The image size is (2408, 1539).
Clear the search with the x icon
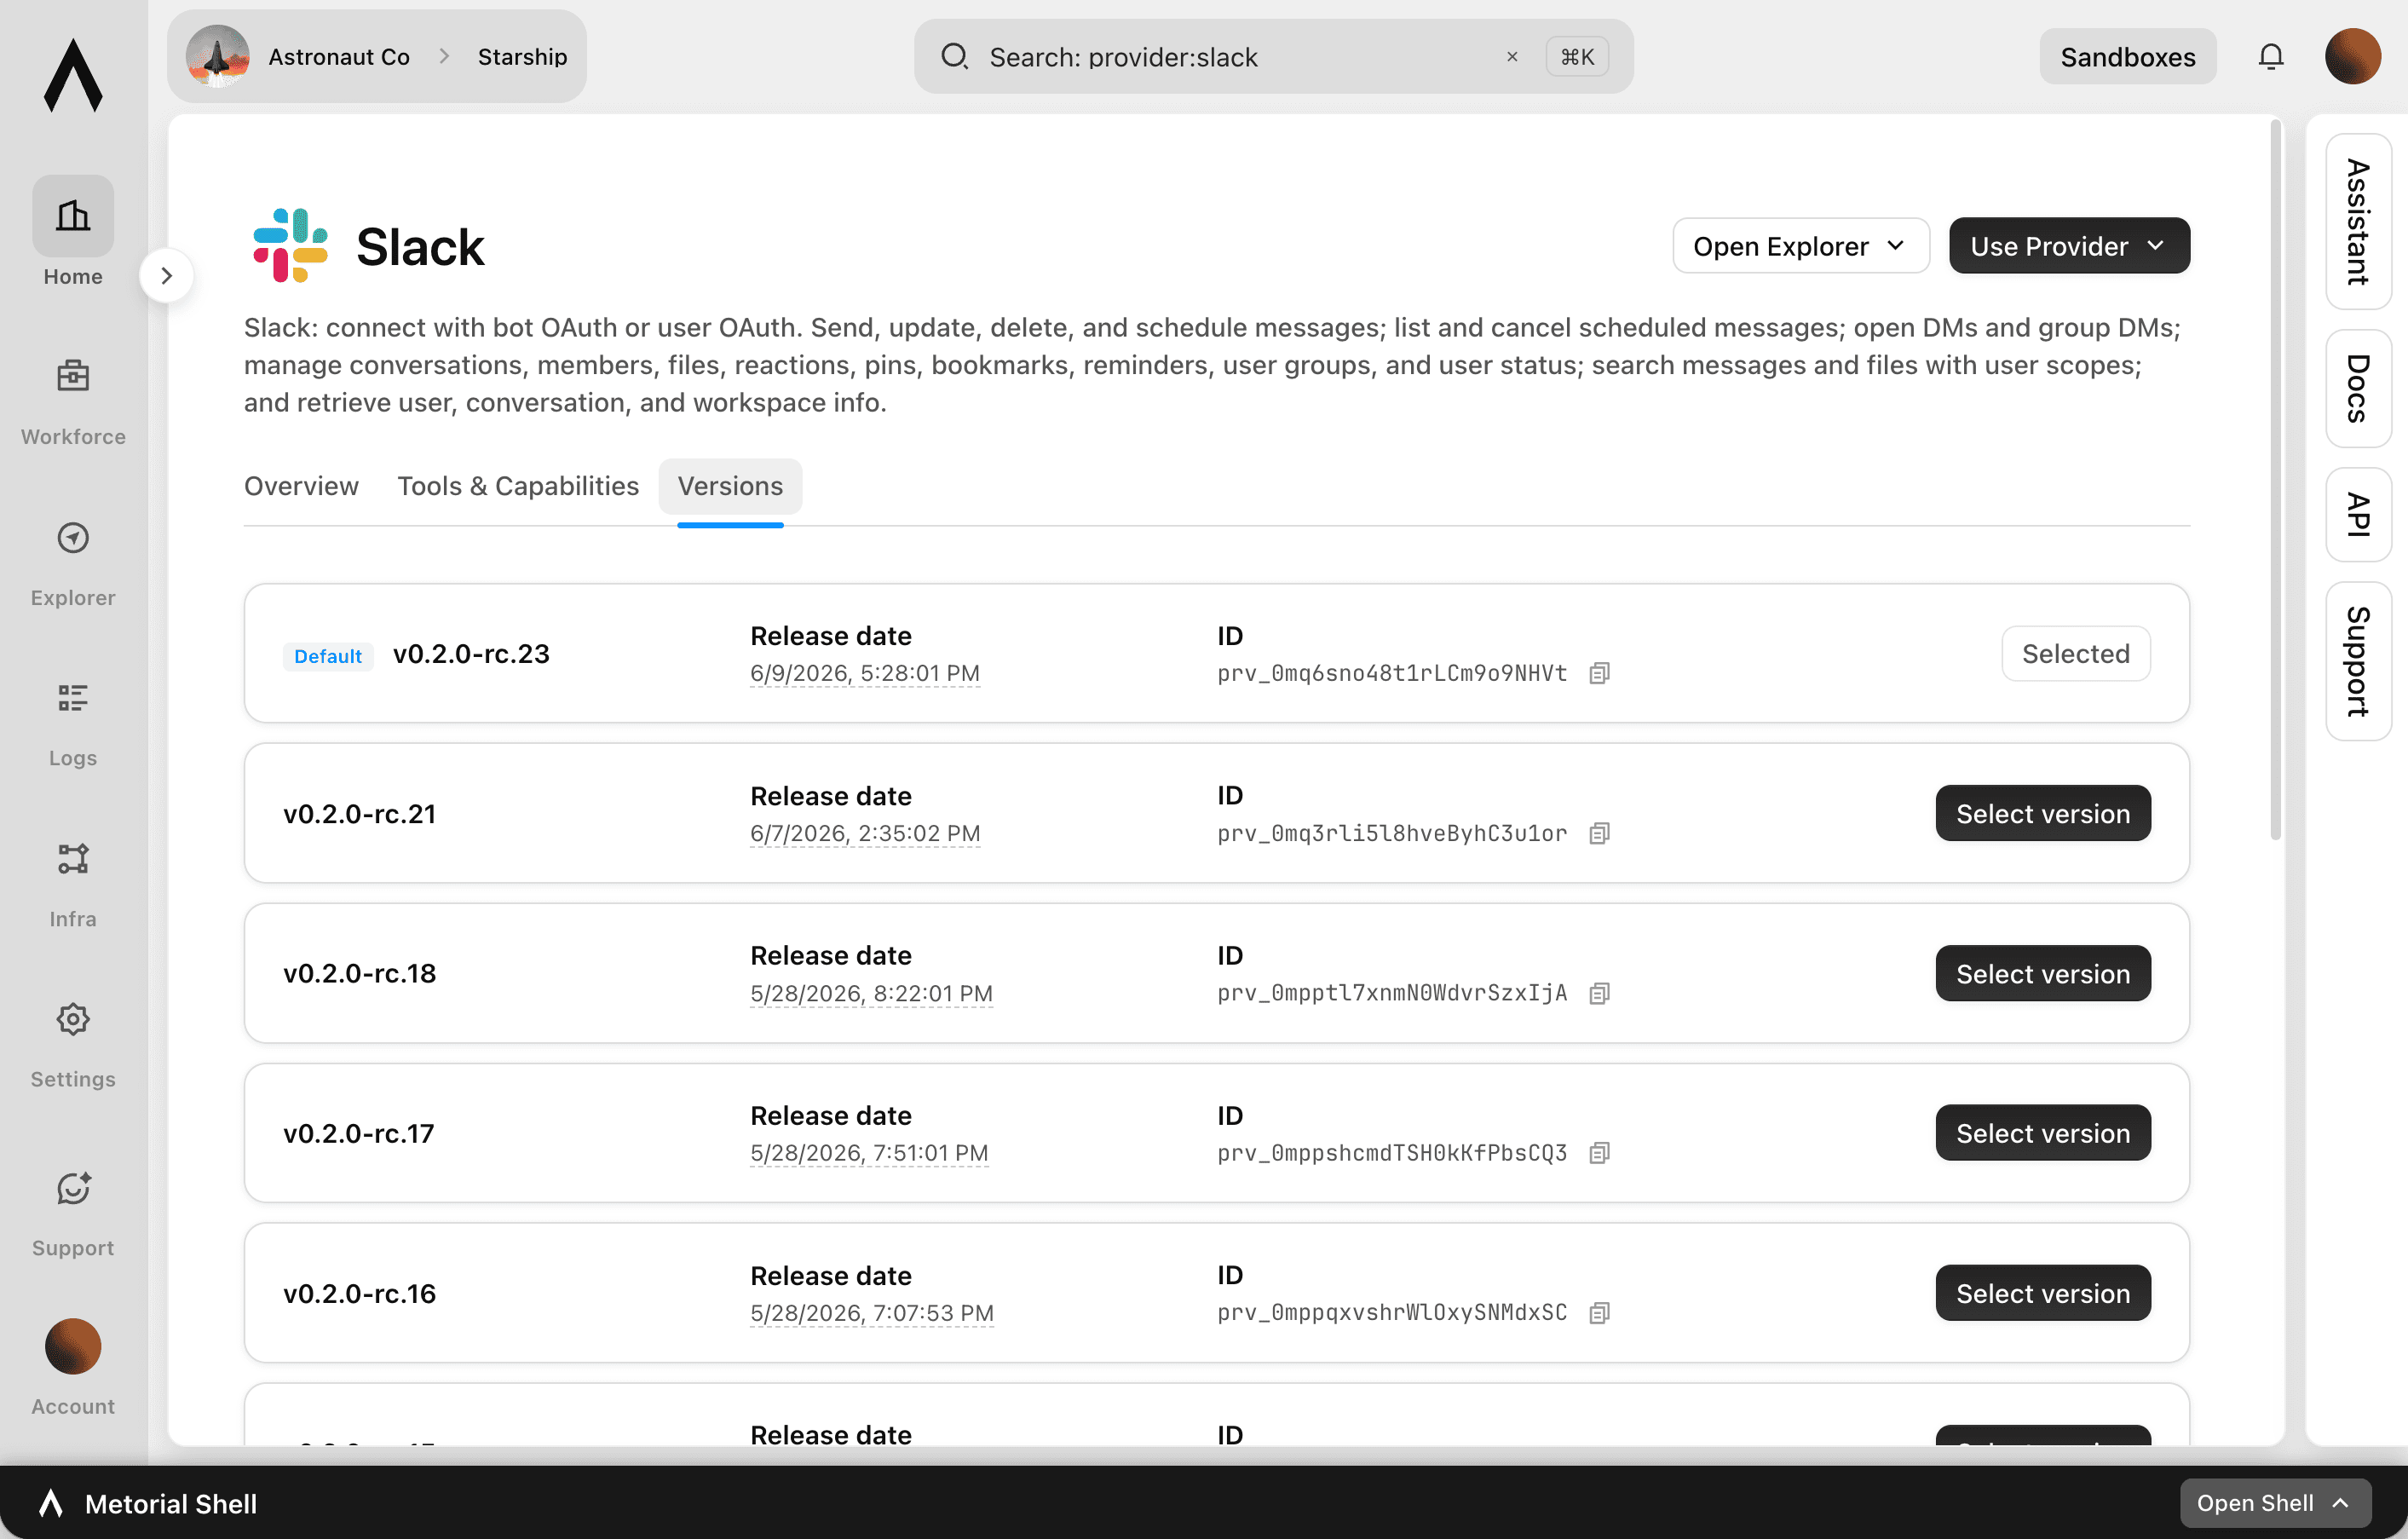pos(1511,57)
